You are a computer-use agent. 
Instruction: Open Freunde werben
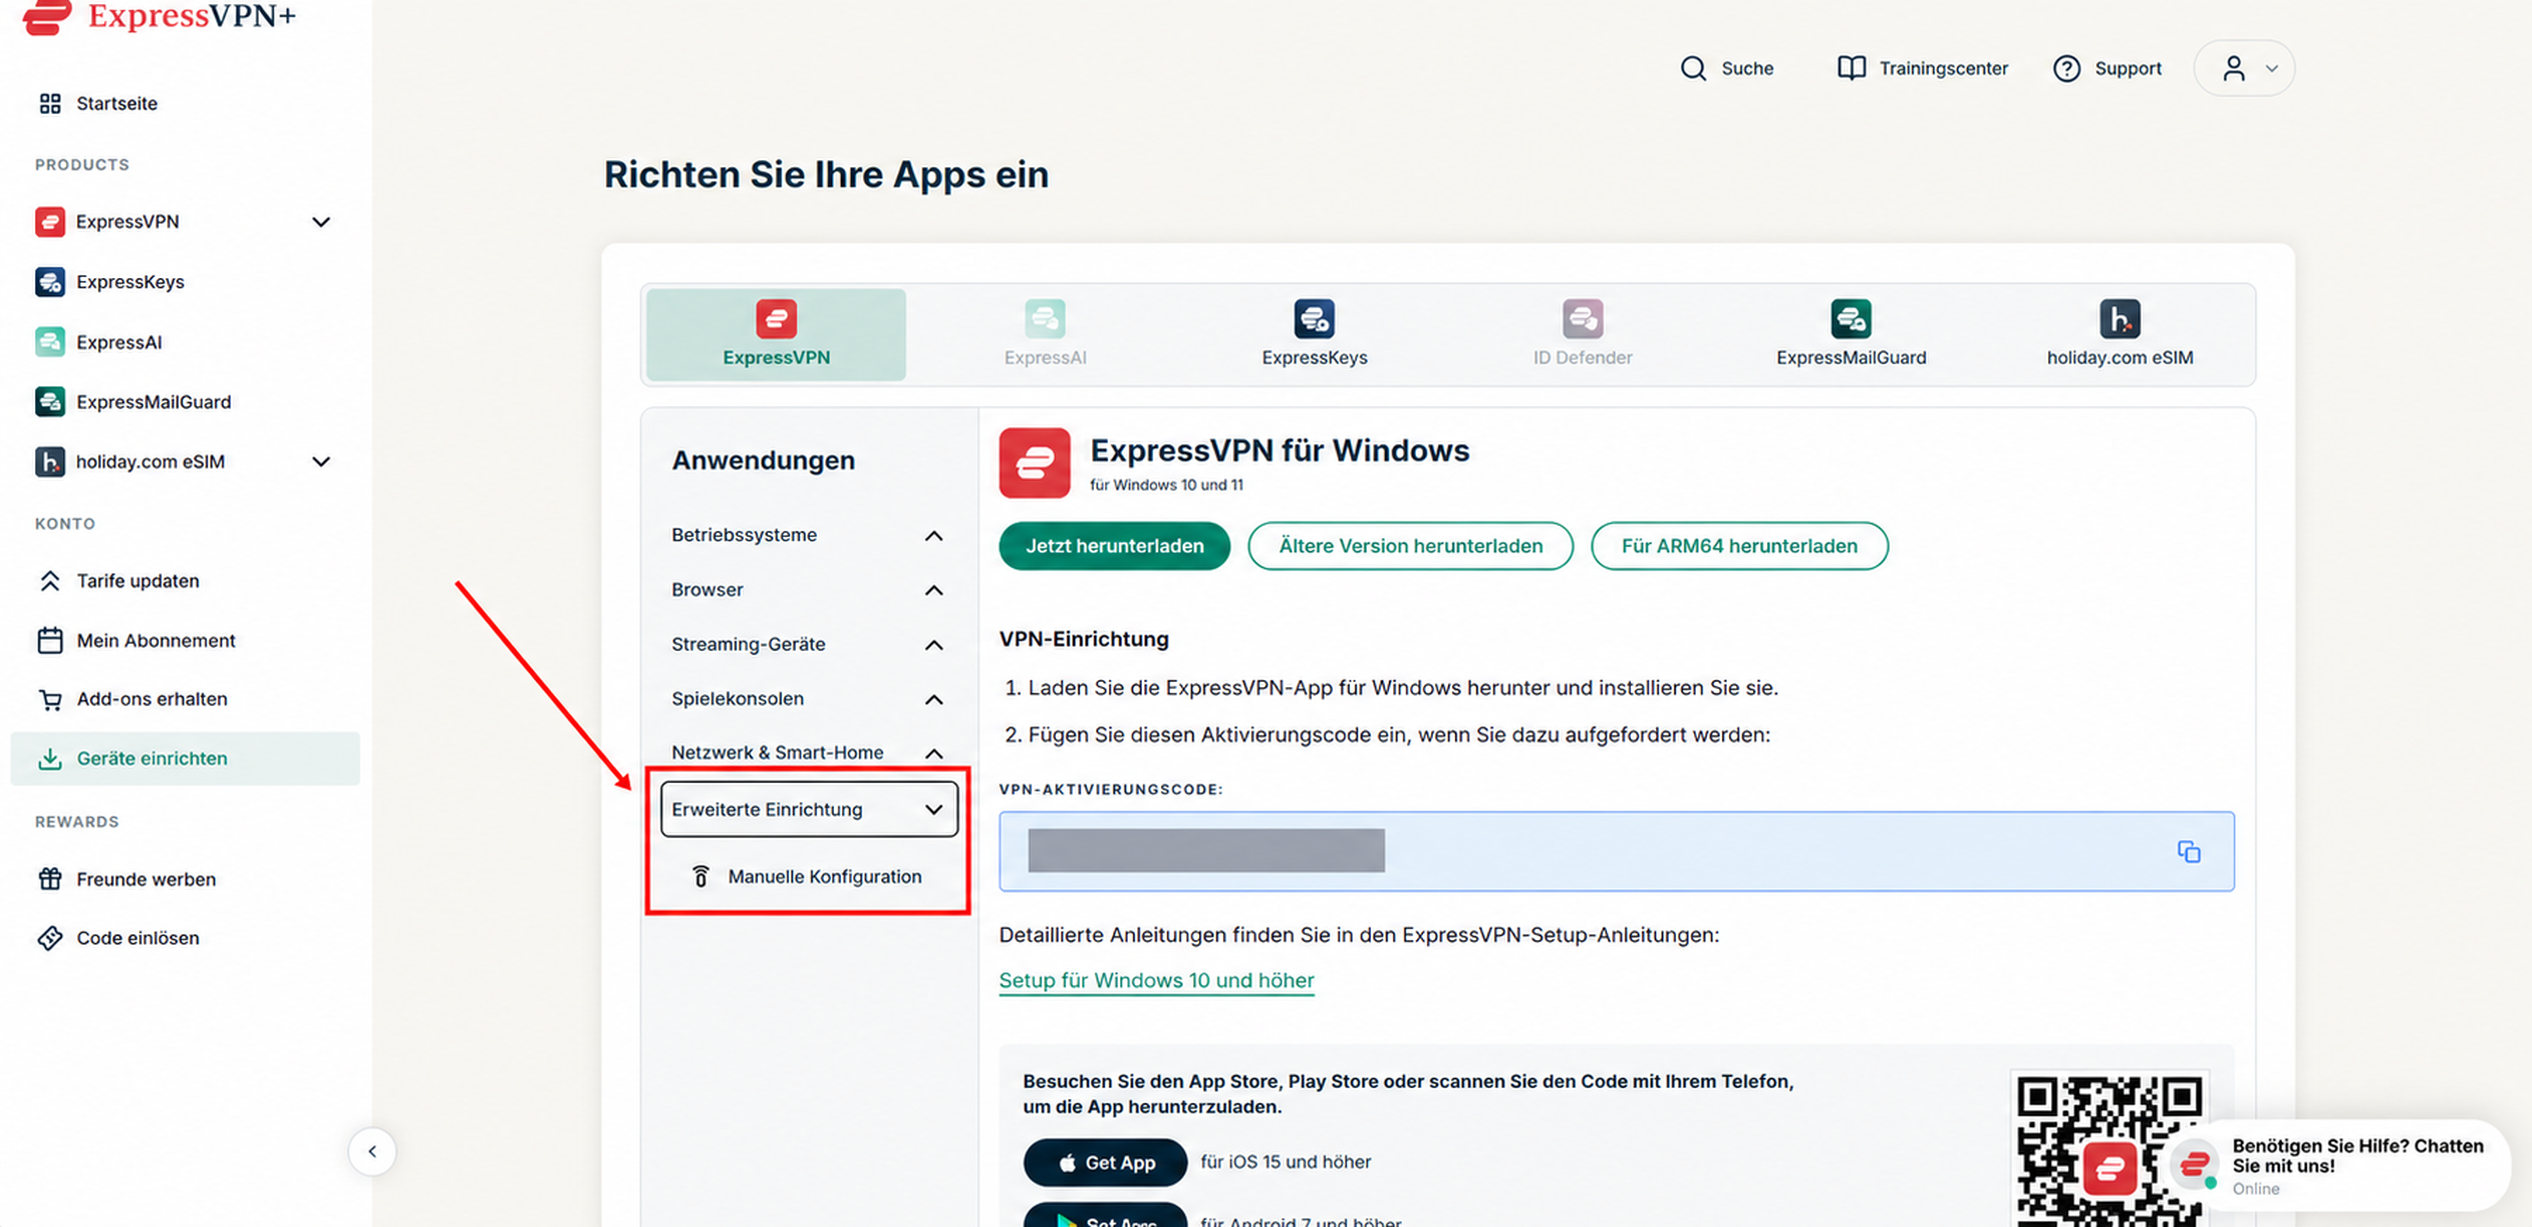coord(146,879)
